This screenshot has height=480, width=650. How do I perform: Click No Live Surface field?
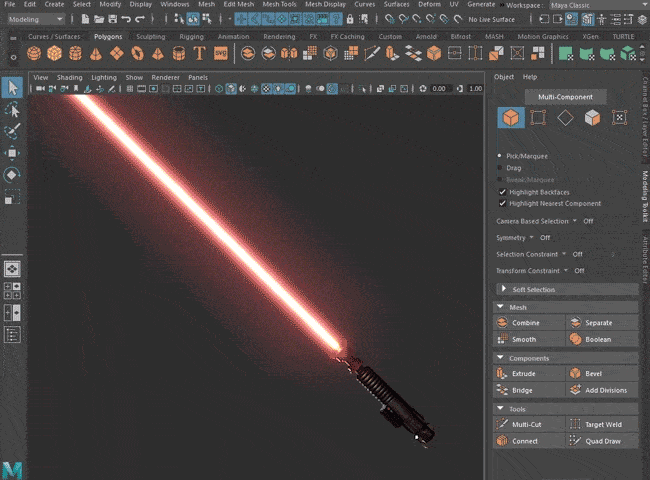(x=492, y=19)
